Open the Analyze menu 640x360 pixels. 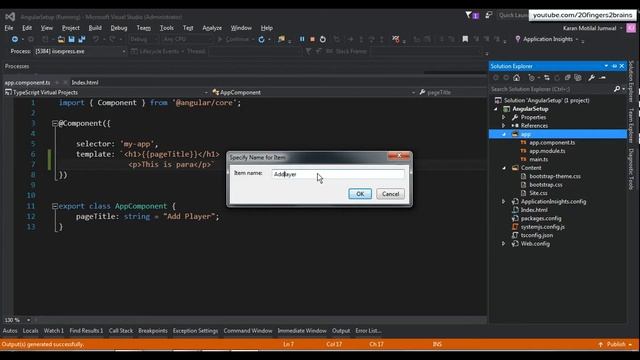212,28
